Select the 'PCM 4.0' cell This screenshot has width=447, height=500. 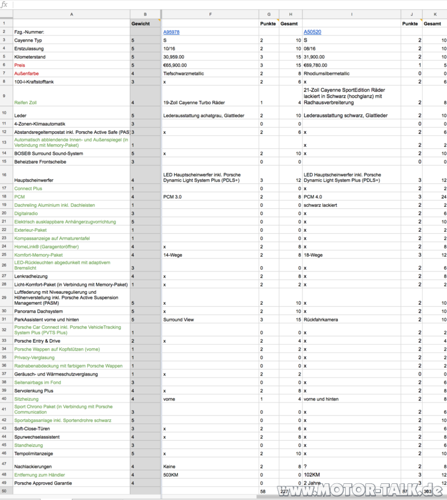coord(351,197)
